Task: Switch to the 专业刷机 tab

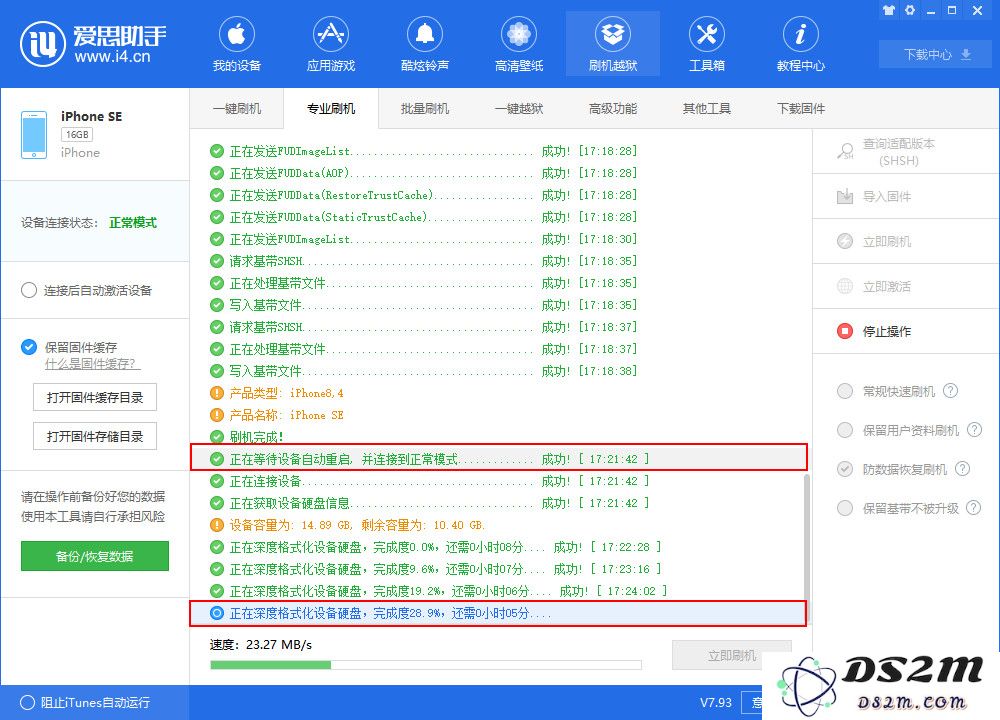Action: click(x=330, y=108)
